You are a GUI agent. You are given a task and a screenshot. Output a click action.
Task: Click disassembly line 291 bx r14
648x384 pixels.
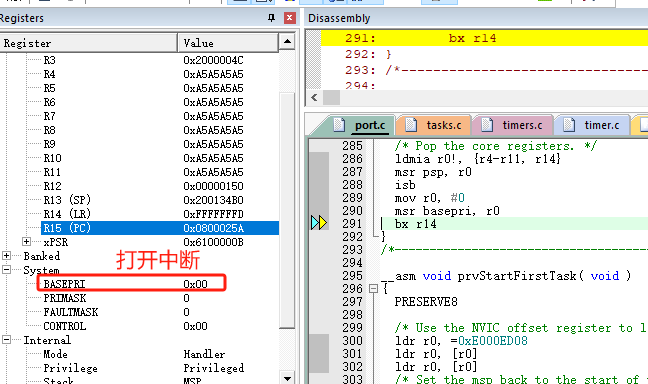click(x=484, y=38)
